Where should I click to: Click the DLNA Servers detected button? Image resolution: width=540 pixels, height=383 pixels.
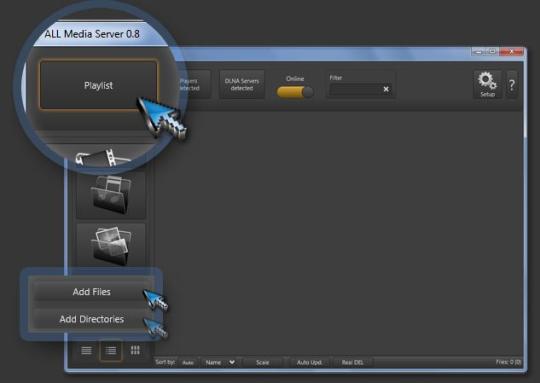pos(242,84)
